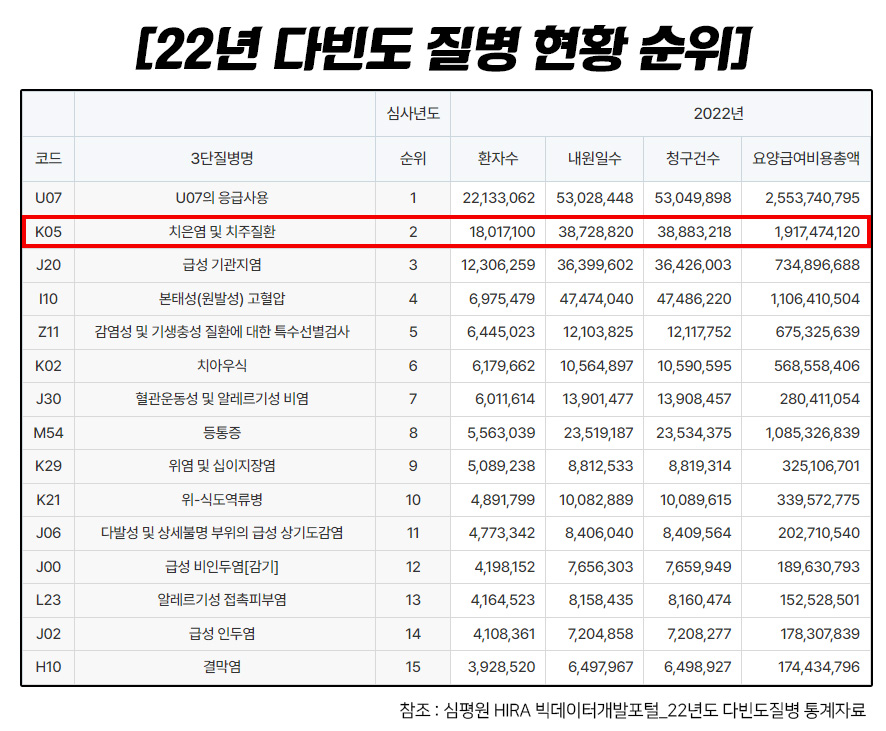Select disease name '급성 기관지염'
This screenshot has width=886, height=731.
[x=222, y=265]
